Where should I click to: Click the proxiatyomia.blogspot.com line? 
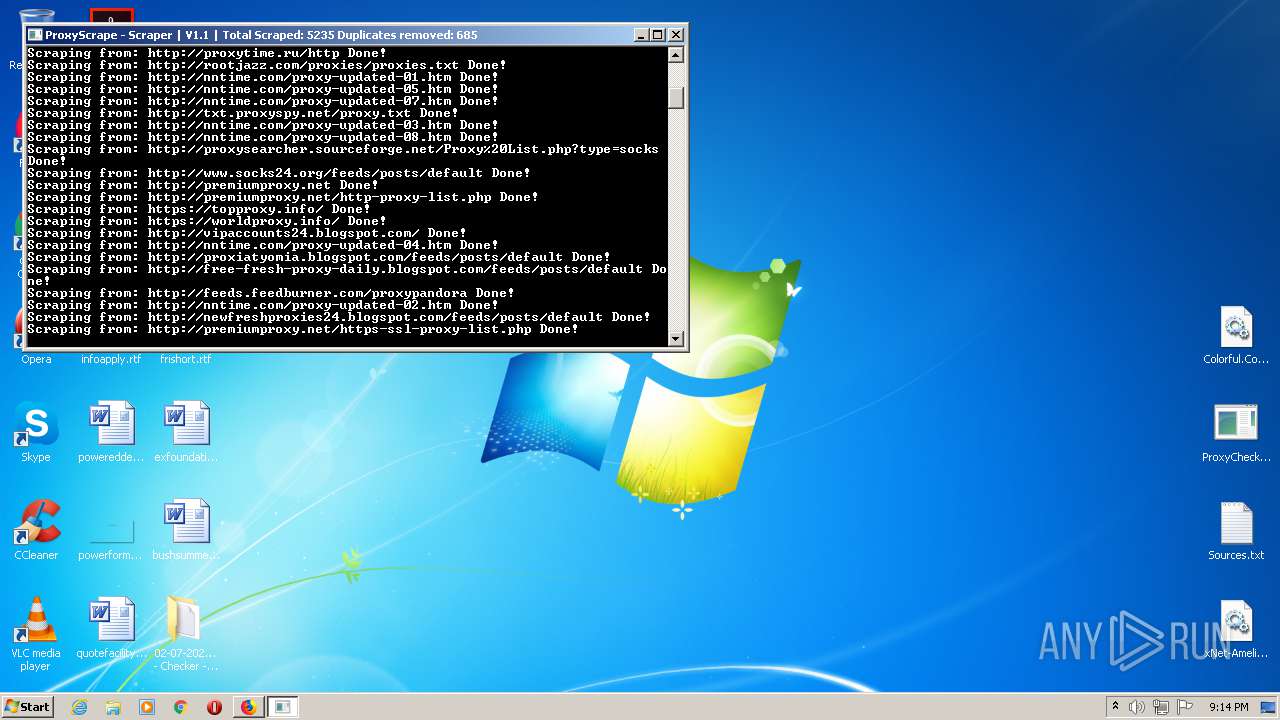click(x=319, y=257)
